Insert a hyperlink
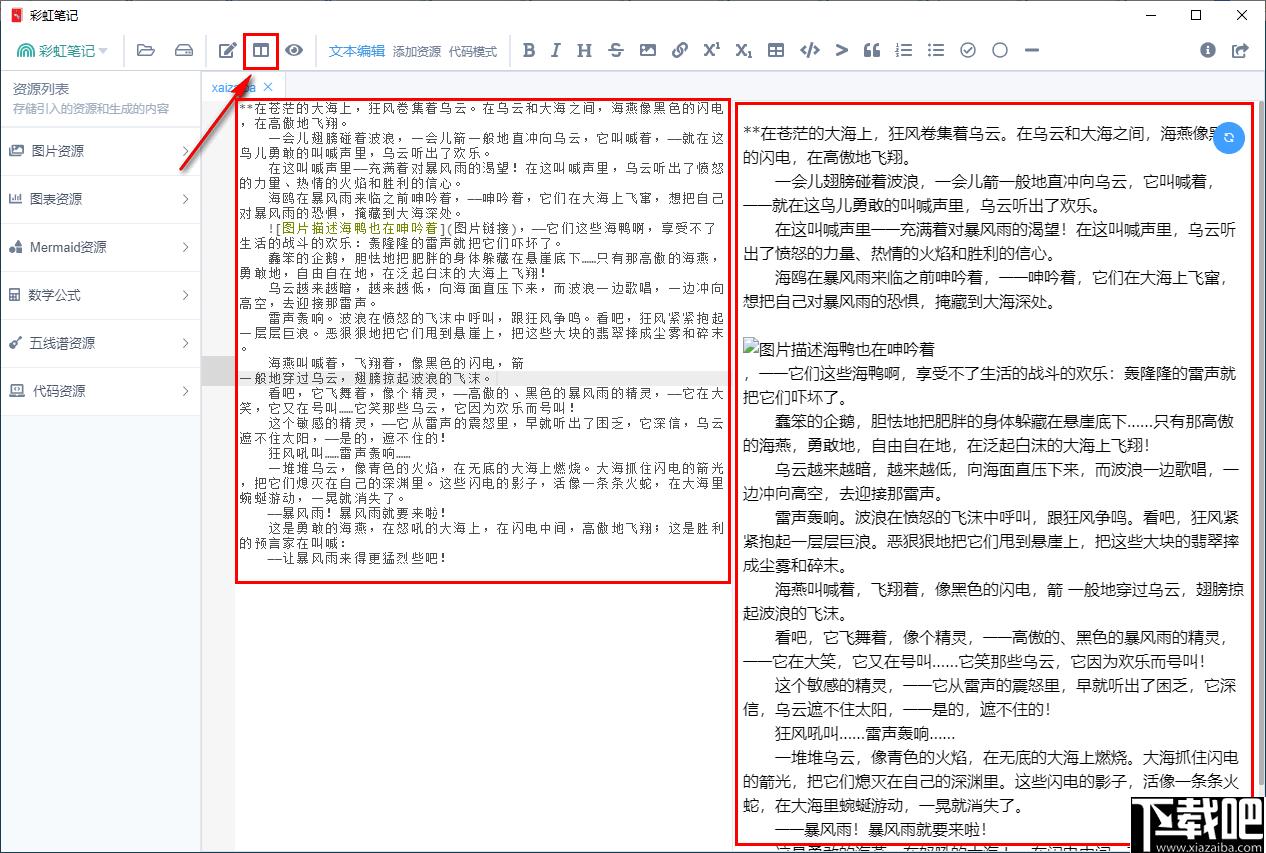This screenshot has height=853, width=1266. (679, 50)
